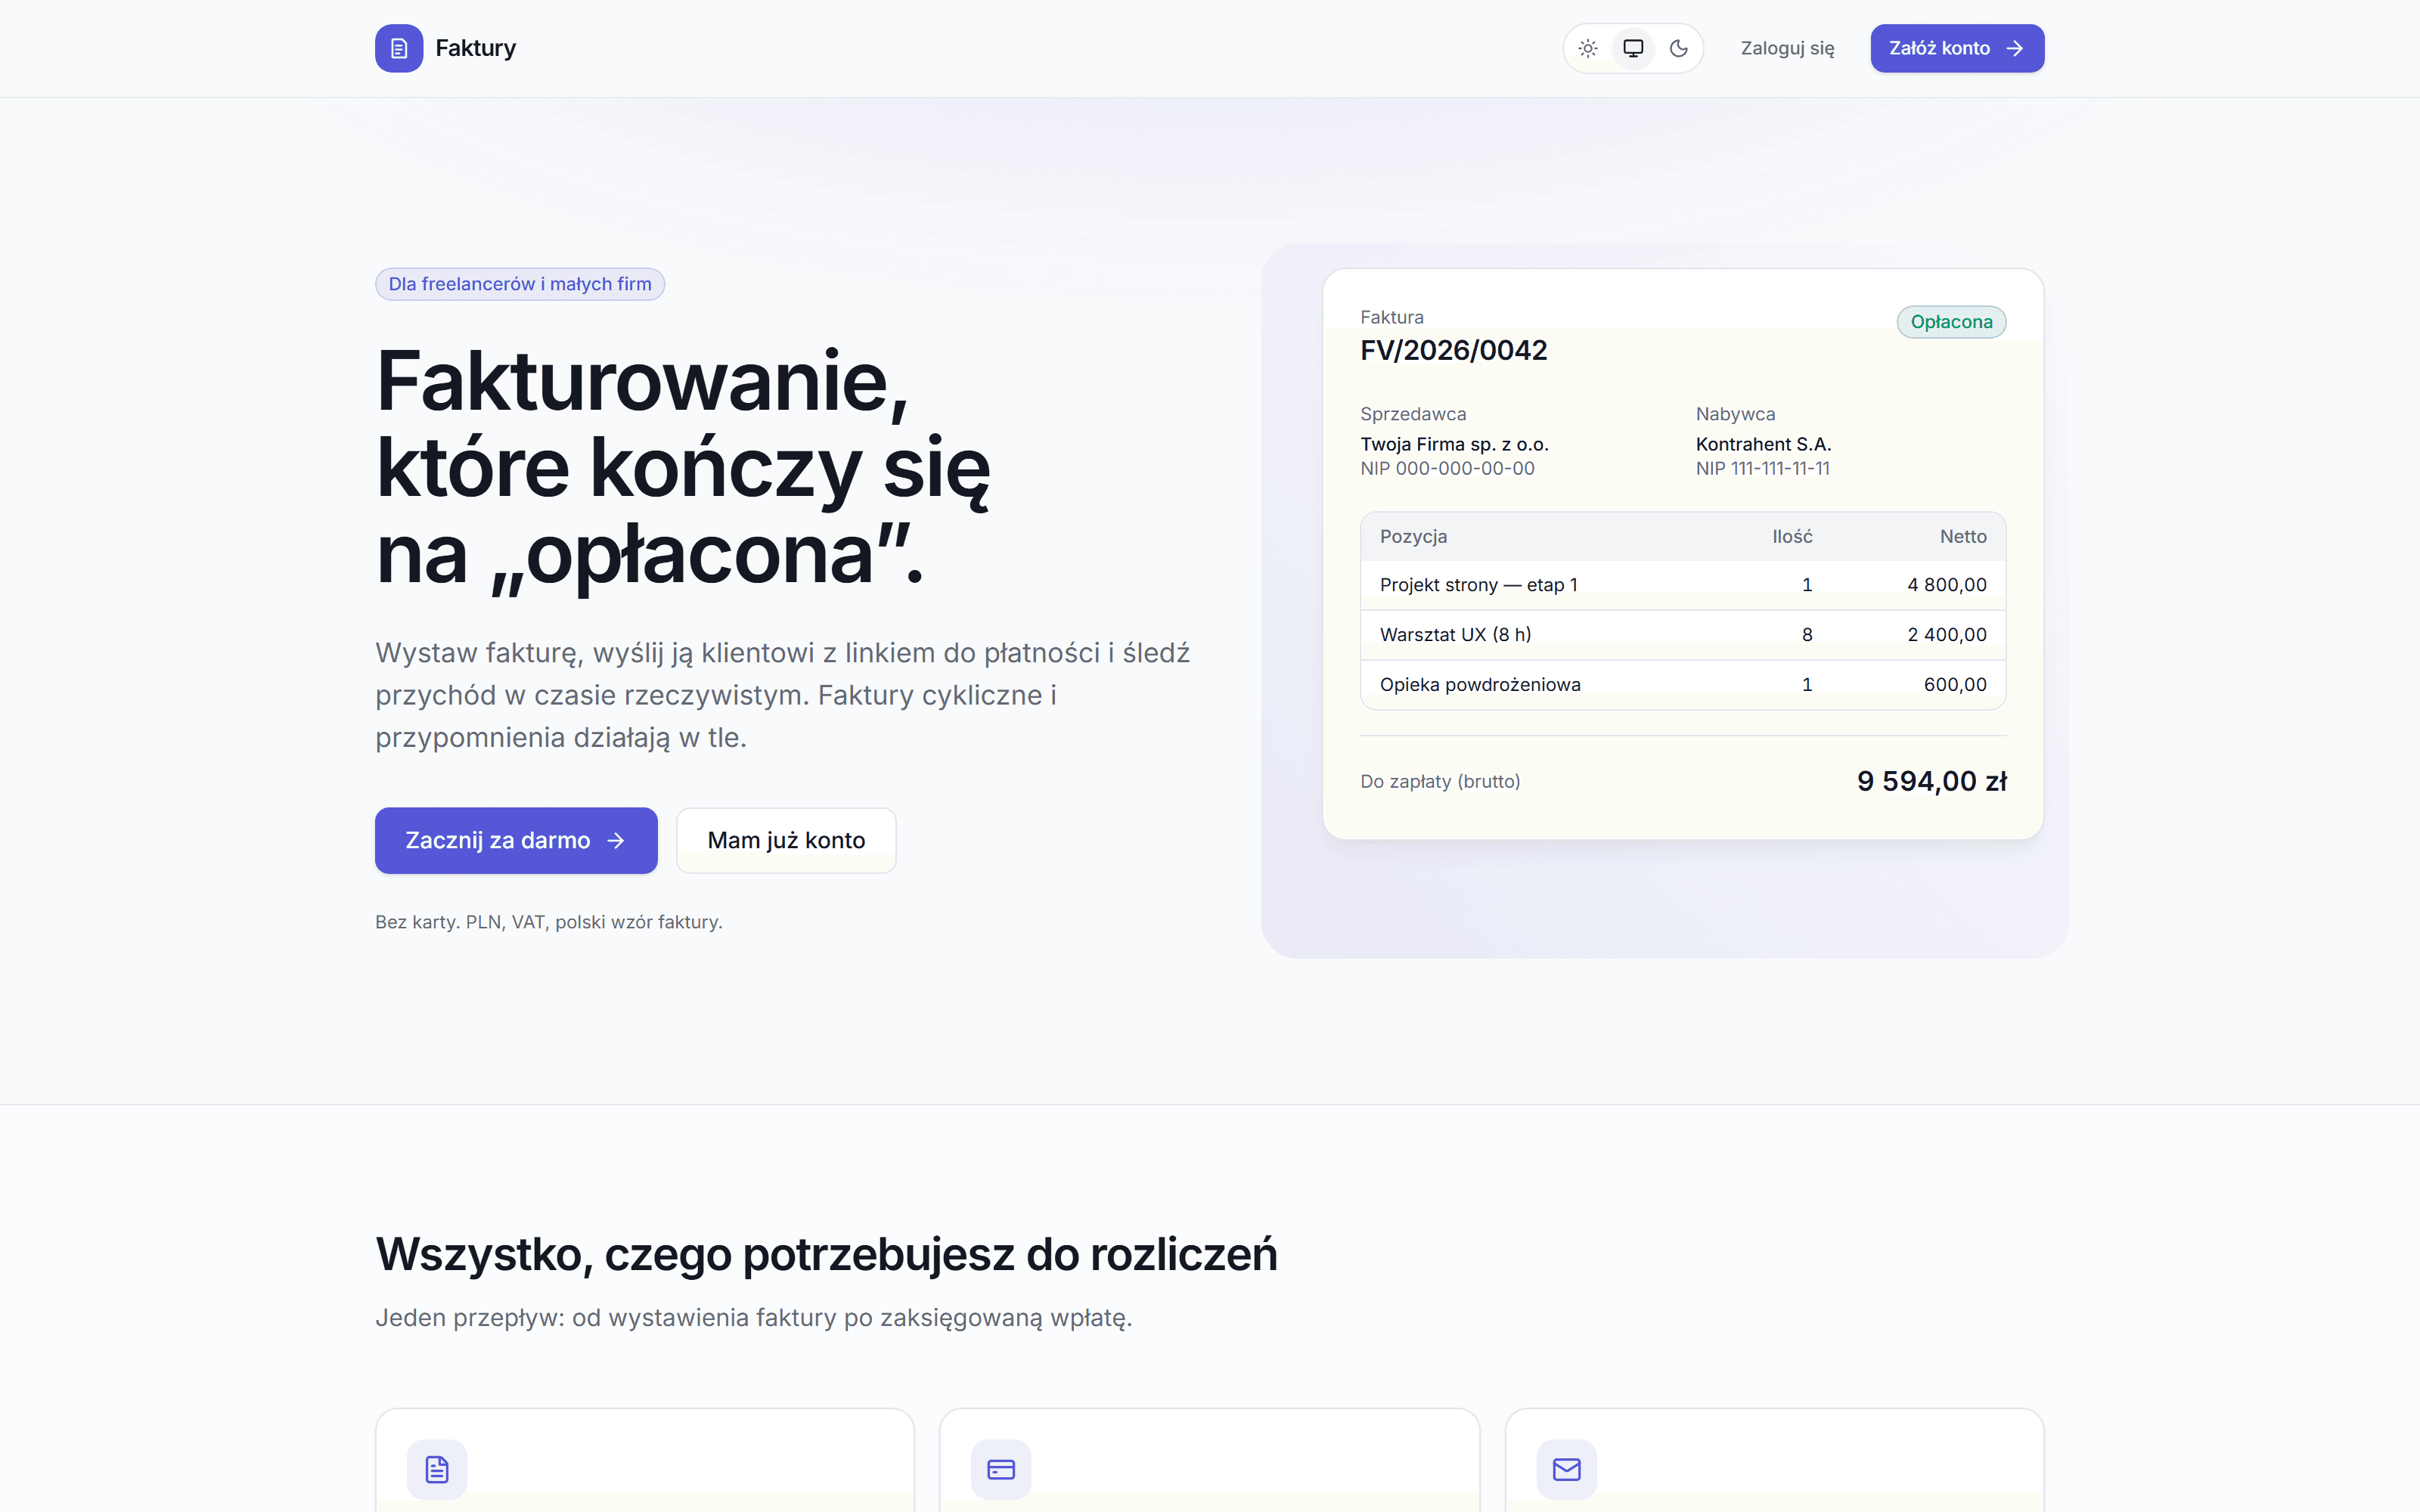Click Zacznij za darmo button

(516, 840)
